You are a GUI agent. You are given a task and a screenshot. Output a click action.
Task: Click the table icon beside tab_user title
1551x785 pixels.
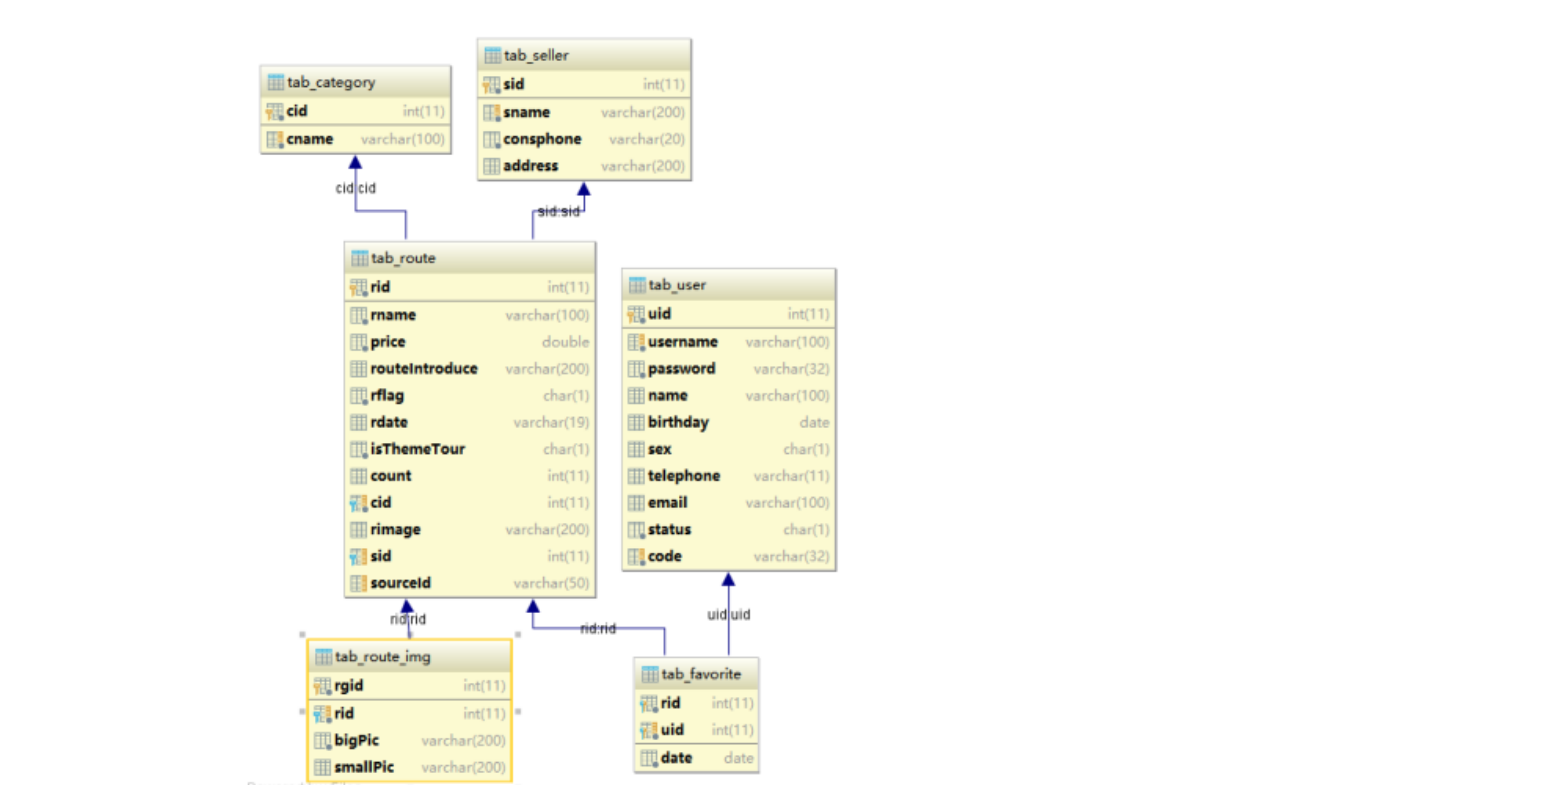637,285
